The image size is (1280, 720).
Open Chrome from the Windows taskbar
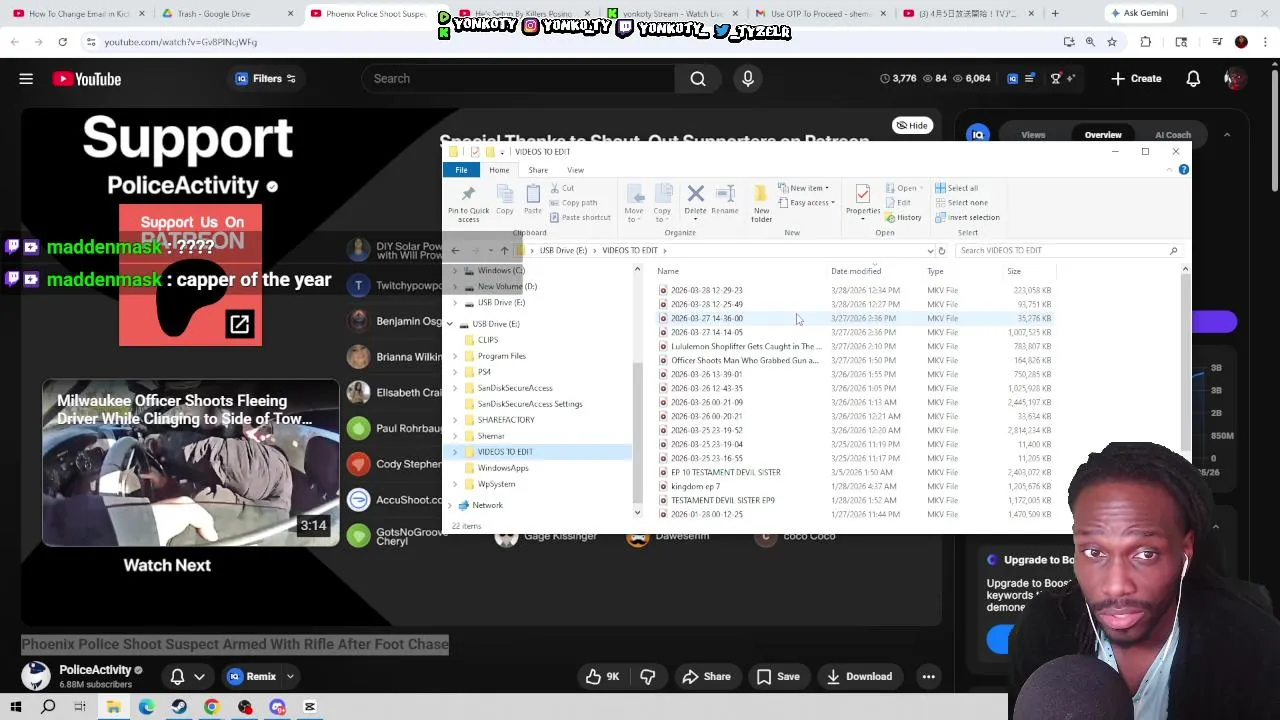(x=212, y=707)
